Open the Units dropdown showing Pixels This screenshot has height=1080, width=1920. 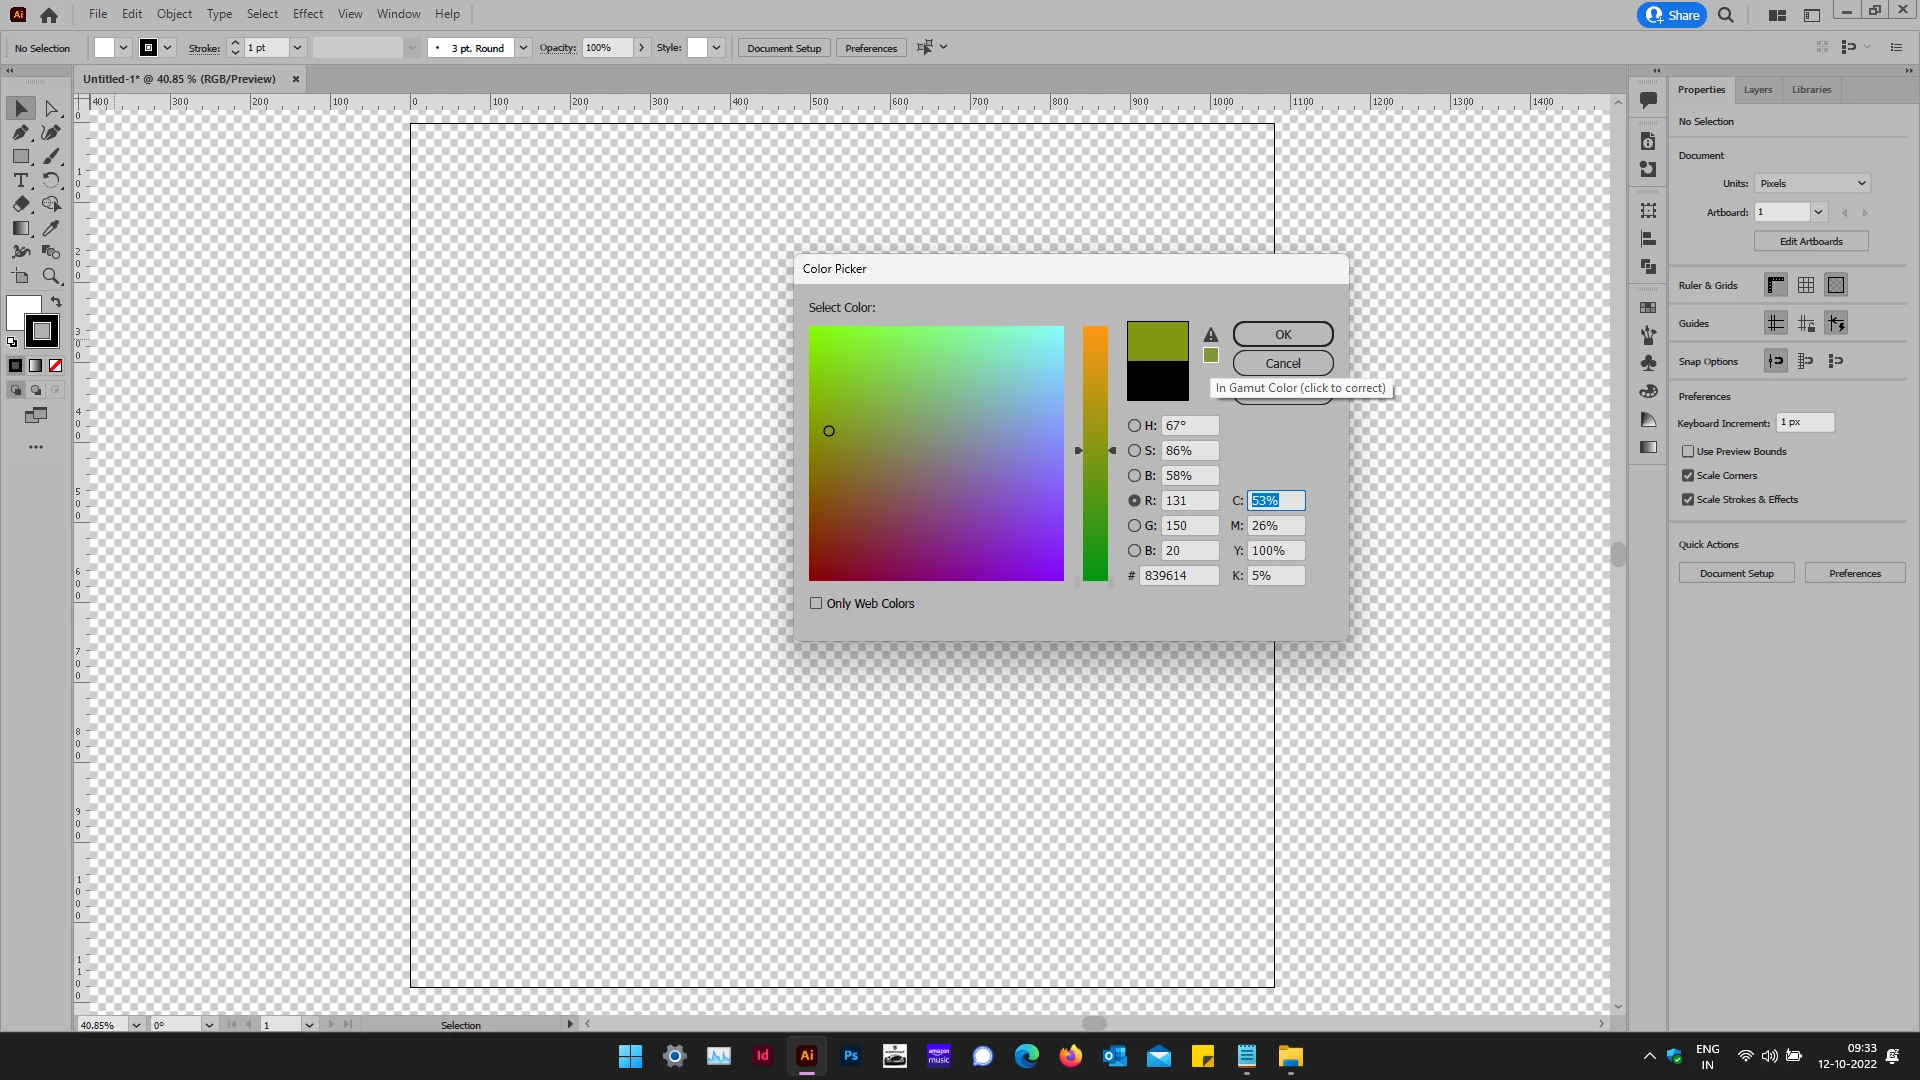1812,183
